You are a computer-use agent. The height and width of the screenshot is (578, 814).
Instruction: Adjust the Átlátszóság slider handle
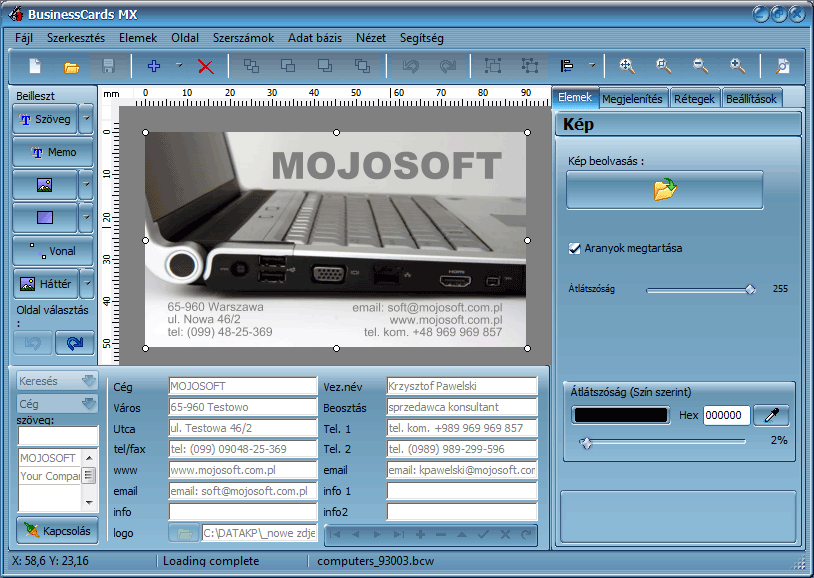[750, 290]
